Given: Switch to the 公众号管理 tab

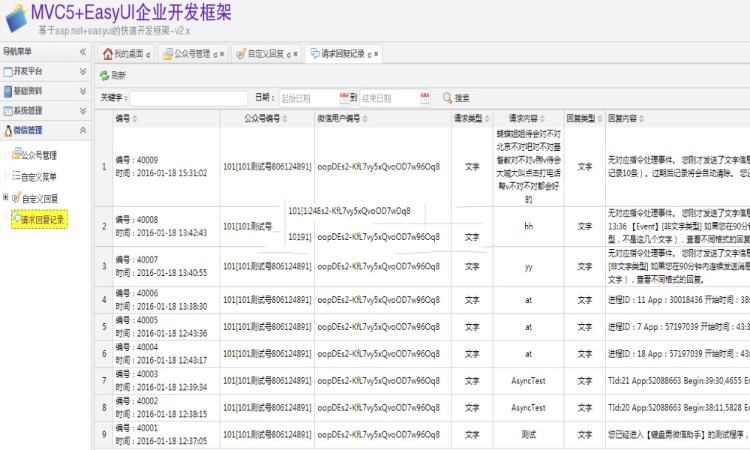Looking at the screenshot, I should 191,53.
